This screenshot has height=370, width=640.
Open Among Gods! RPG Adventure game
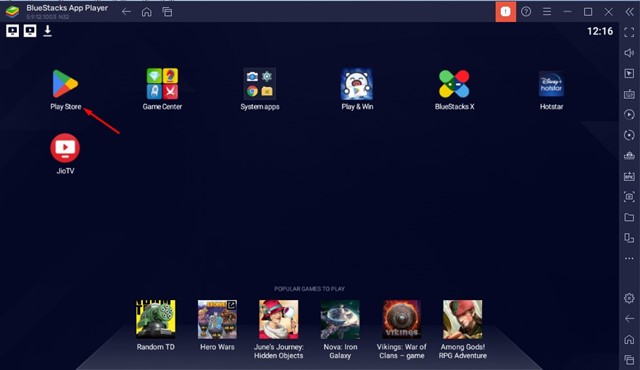[462, 319]
